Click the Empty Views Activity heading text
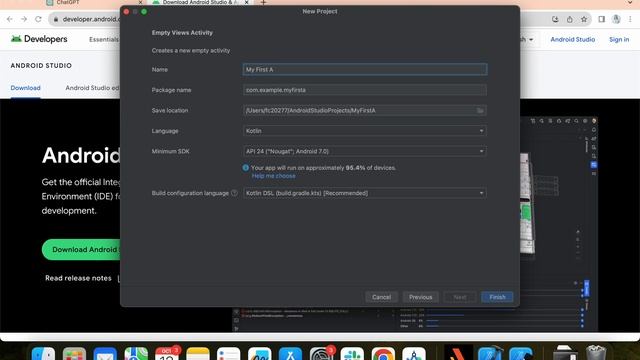This screenshot has width=640, height=360. point(182,33)
